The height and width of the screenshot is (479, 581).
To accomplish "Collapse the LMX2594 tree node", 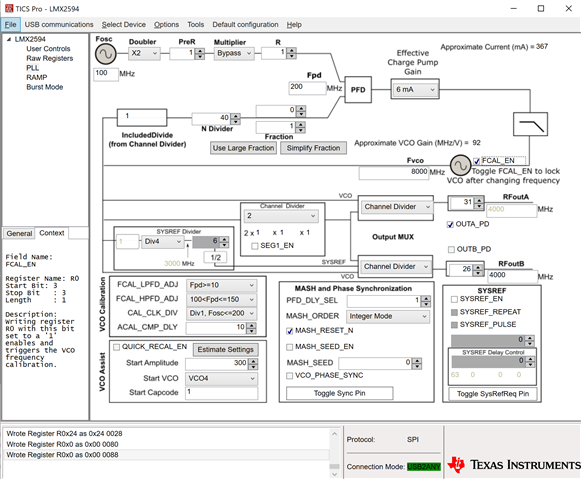I will pos(9,39).
